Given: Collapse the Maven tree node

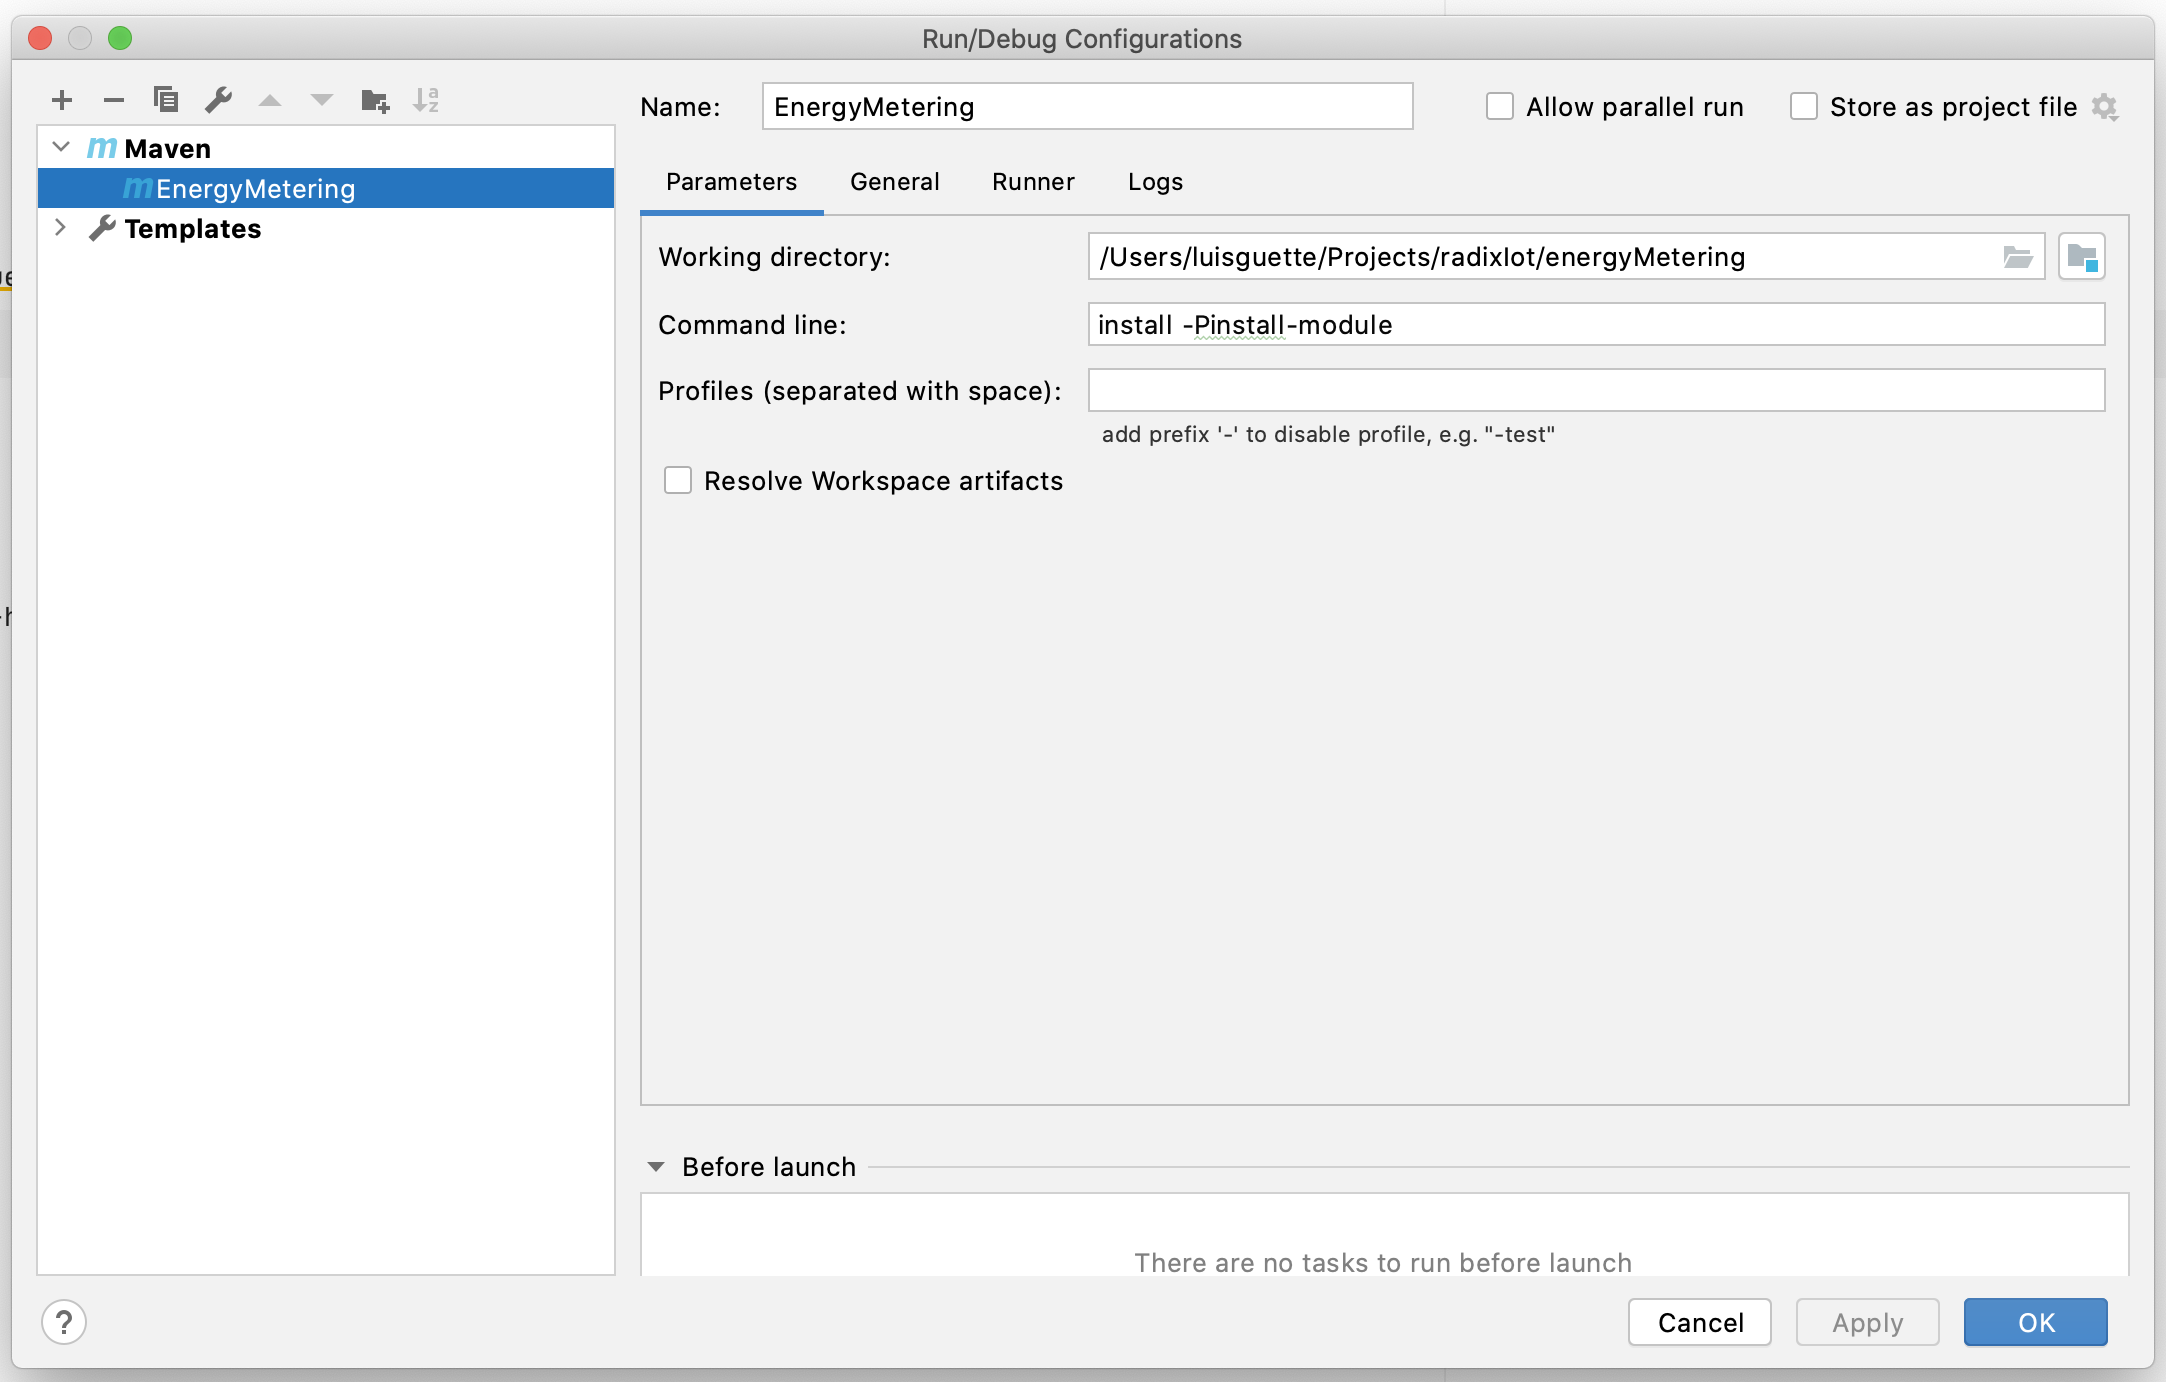Looking at the screenshot, I should [61, 148].
